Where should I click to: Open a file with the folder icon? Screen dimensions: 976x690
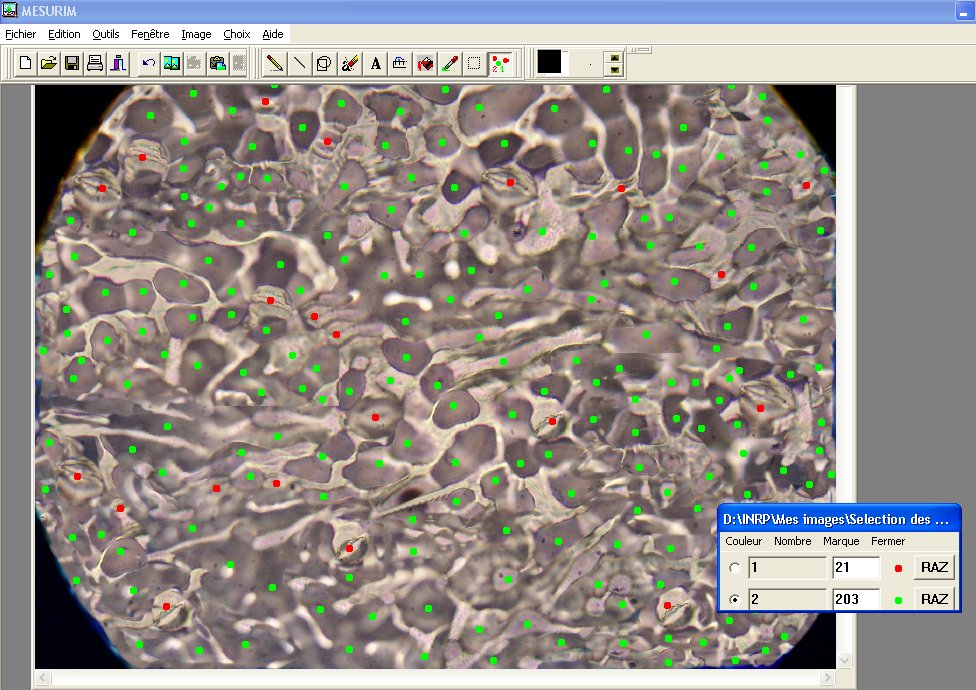point(49,63)
